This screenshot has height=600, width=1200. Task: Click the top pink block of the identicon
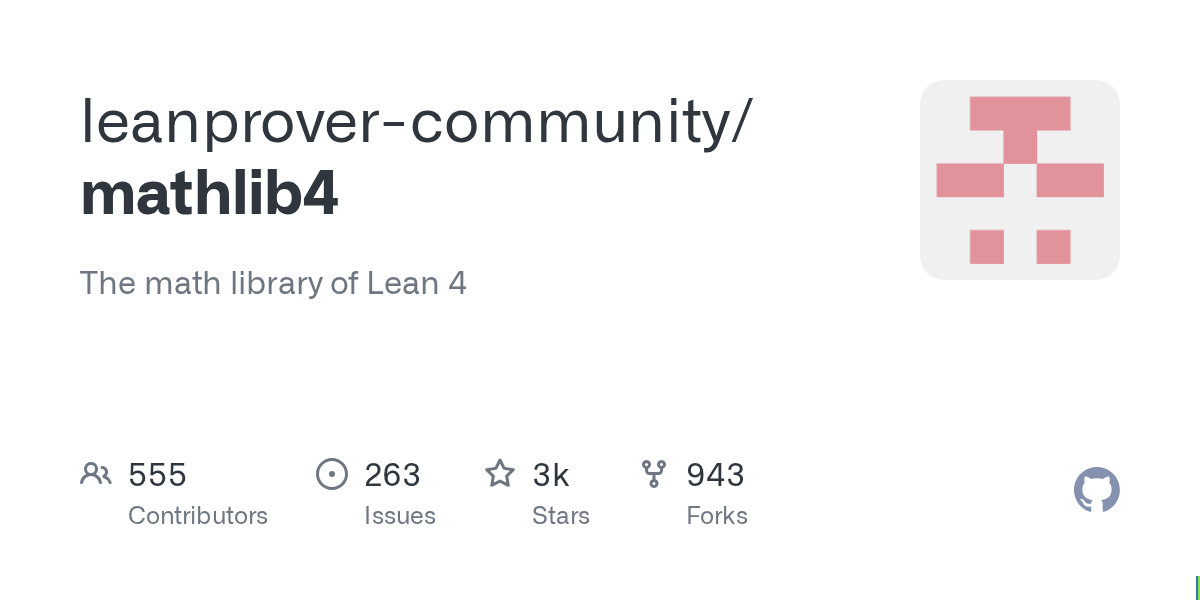1019,114
